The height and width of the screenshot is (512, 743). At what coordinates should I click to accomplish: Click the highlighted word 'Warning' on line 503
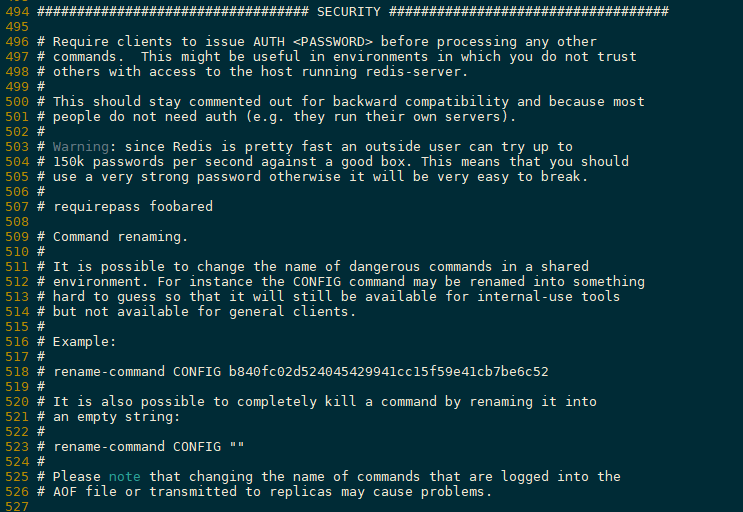point(81,147)
